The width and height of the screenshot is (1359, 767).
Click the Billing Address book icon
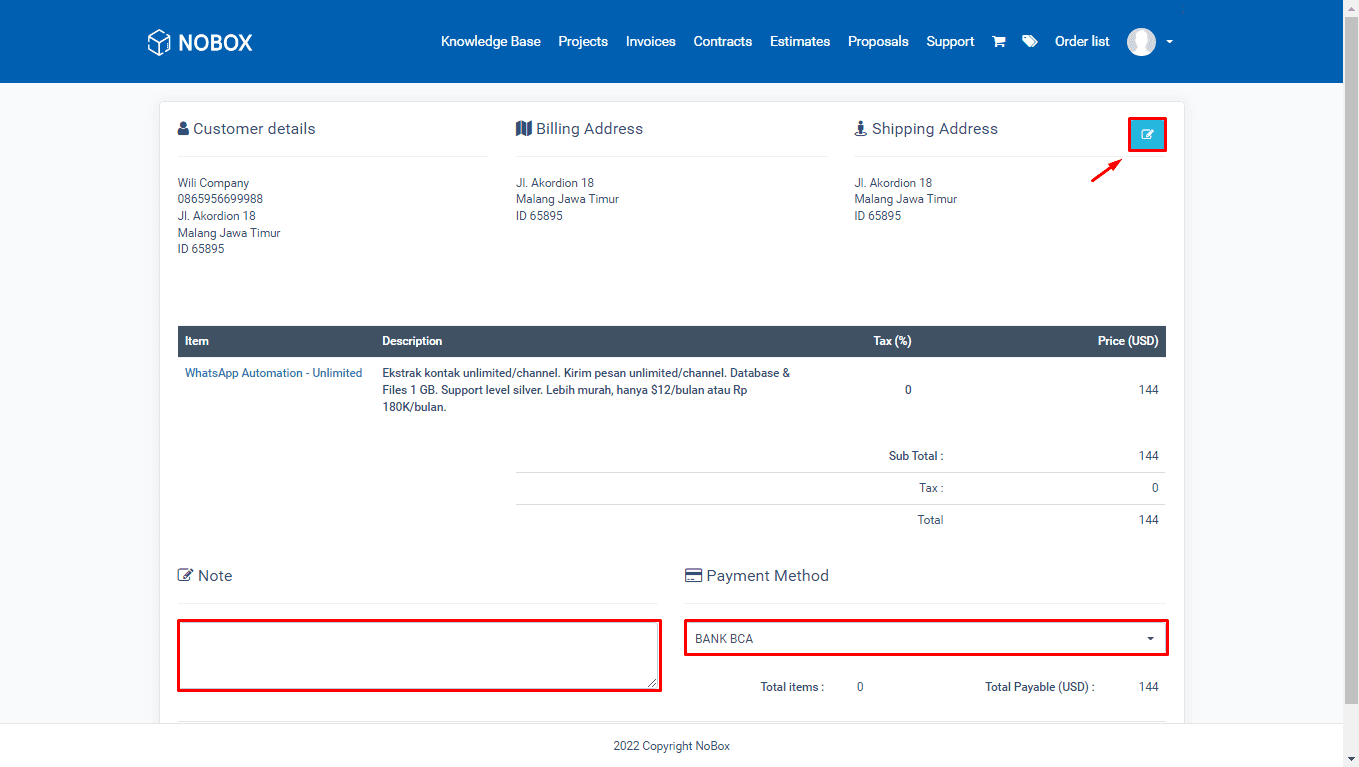pos(523,127)
